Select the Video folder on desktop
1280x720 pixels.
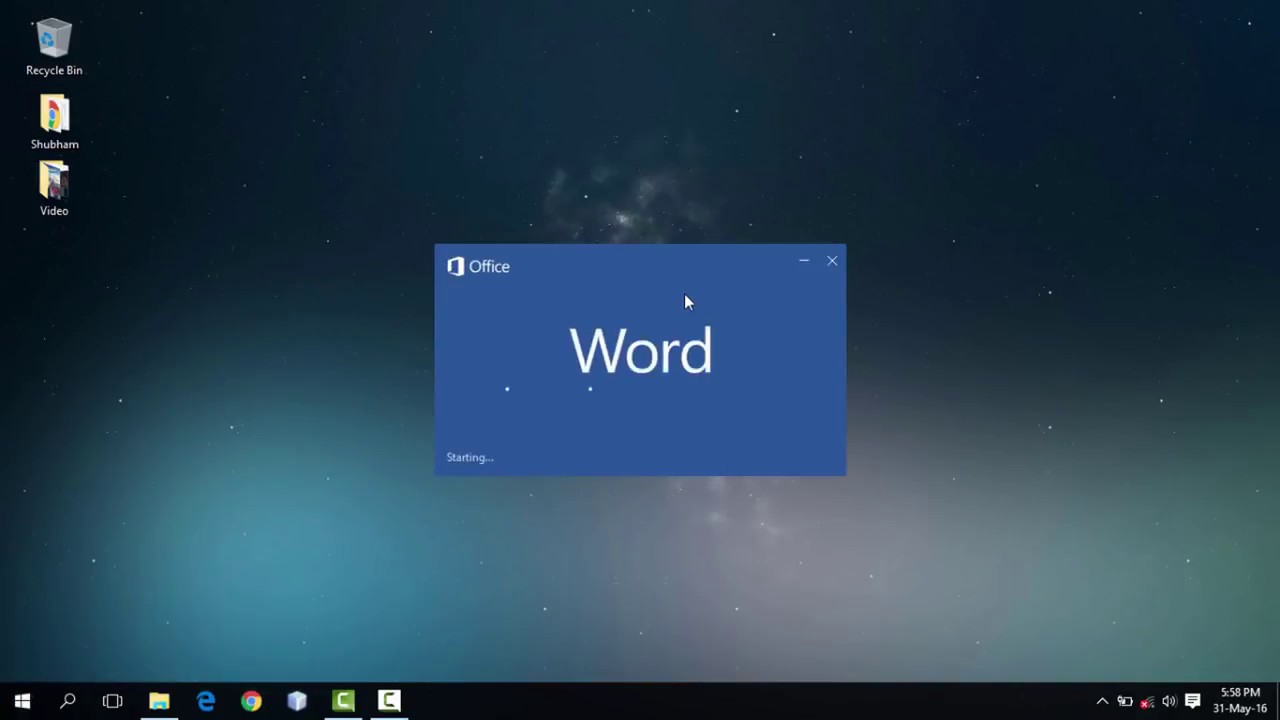tap(54, 189)
